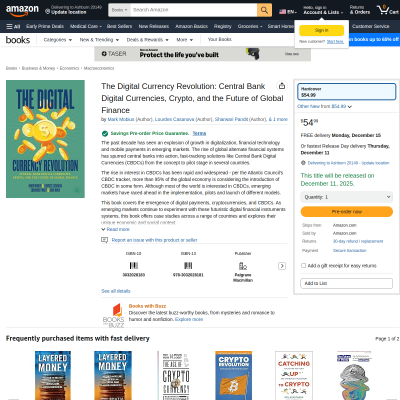Select the Hardcover $54.99 format option
Screen dimensions: 400x400
click(x=346, y=92)
